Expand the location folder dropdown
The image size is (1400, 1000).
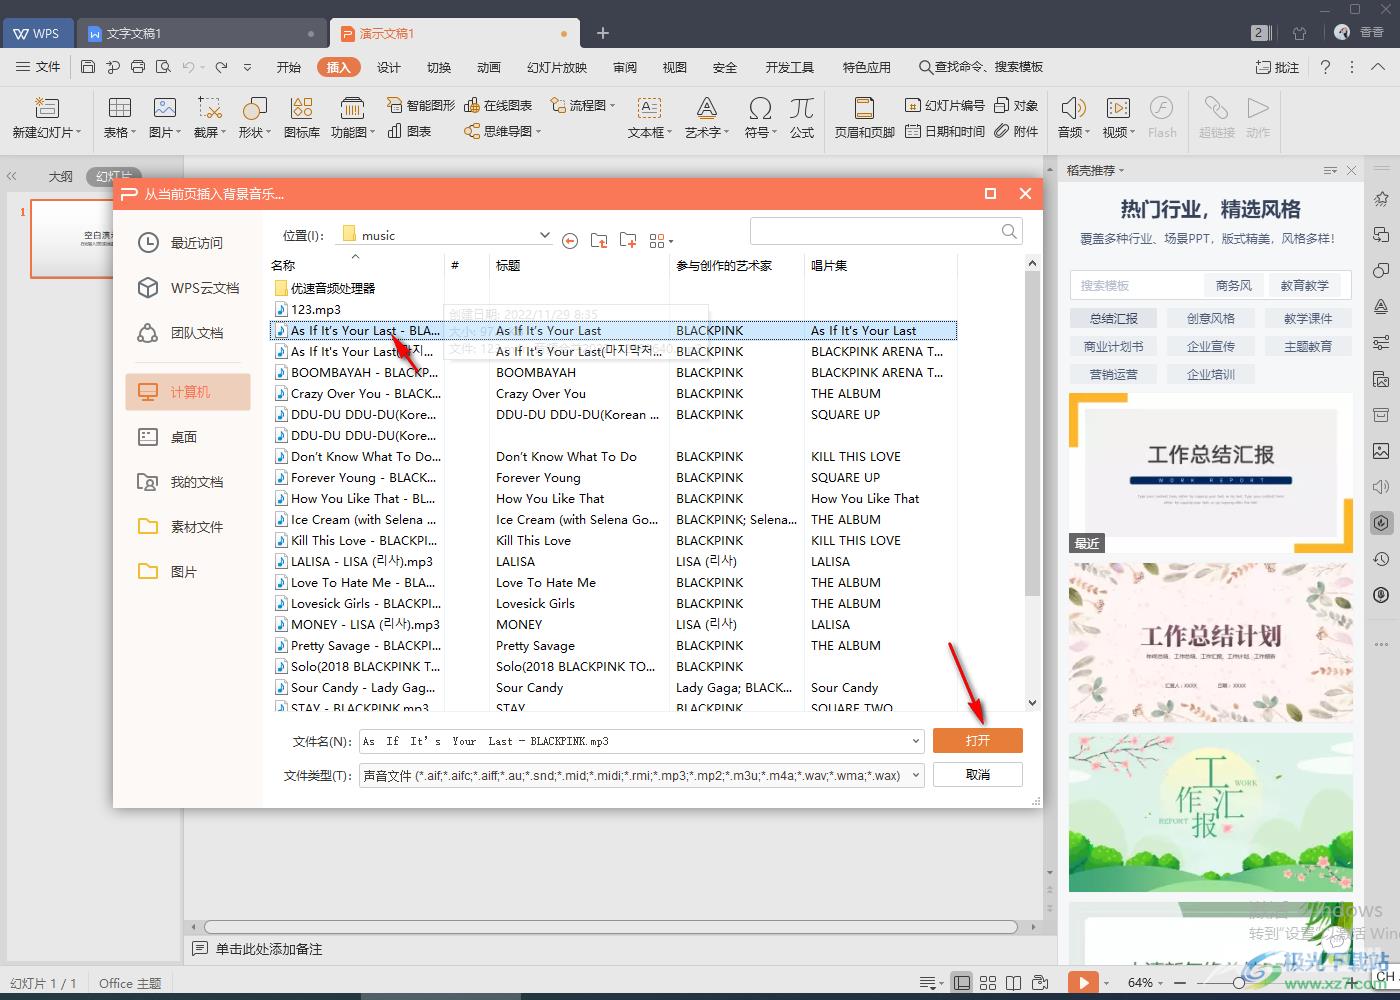tap(545, 235)
